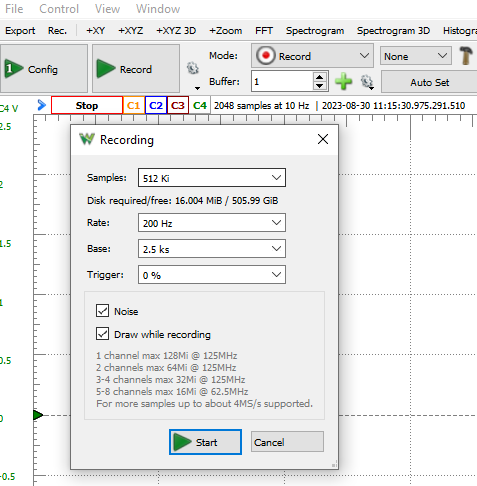The image size is (477, 486).
Task: Increase Buffer value with up stepper
Action: point(319,77)
